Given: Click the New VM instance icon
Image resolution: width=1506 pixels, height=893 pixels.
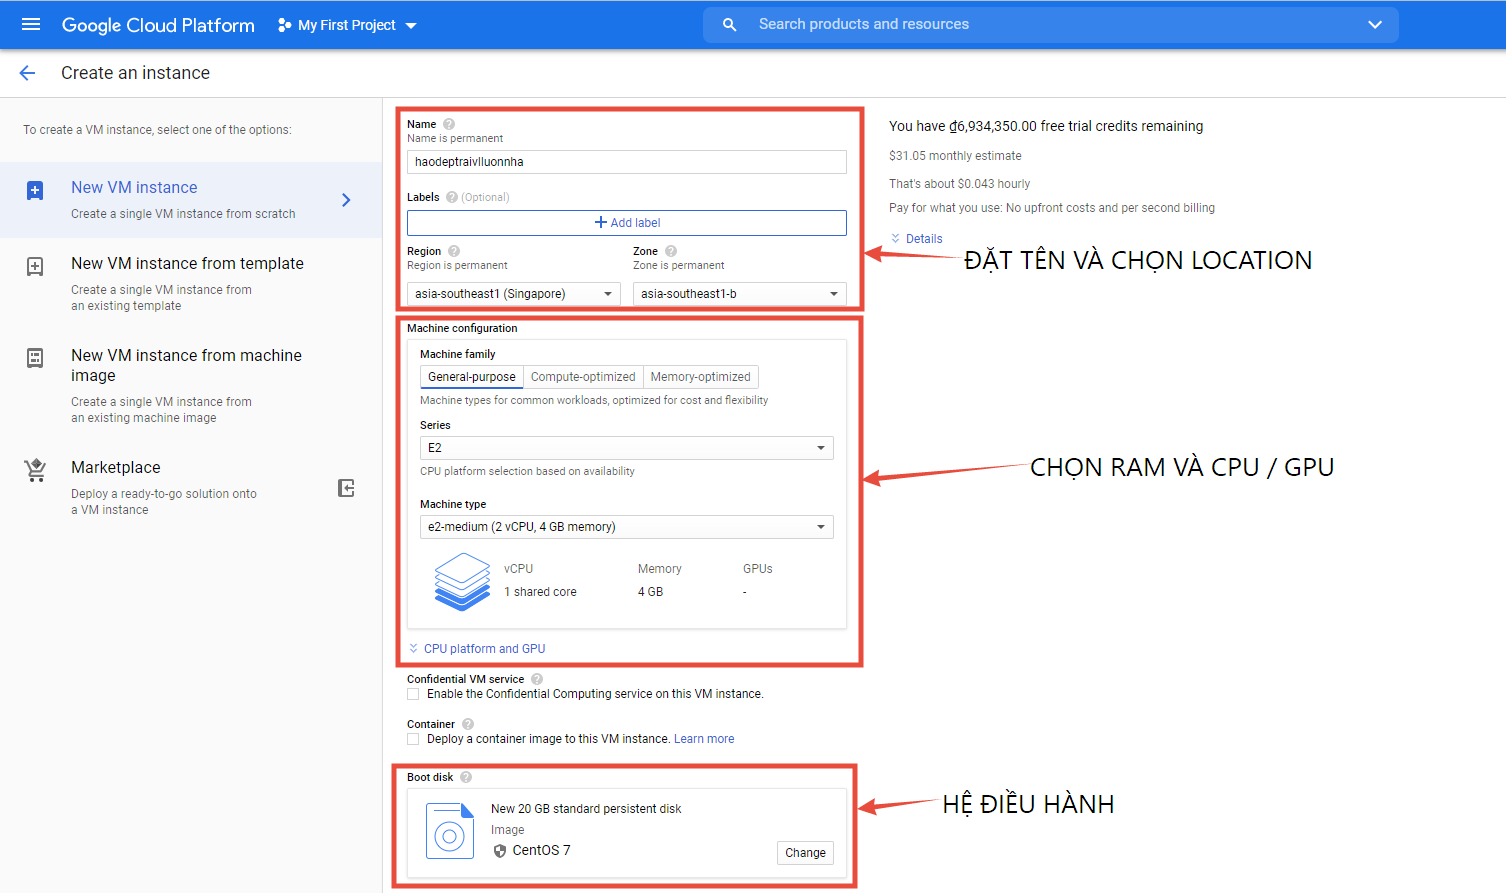Looking at the screenshot, I should [x=35, y=190].
